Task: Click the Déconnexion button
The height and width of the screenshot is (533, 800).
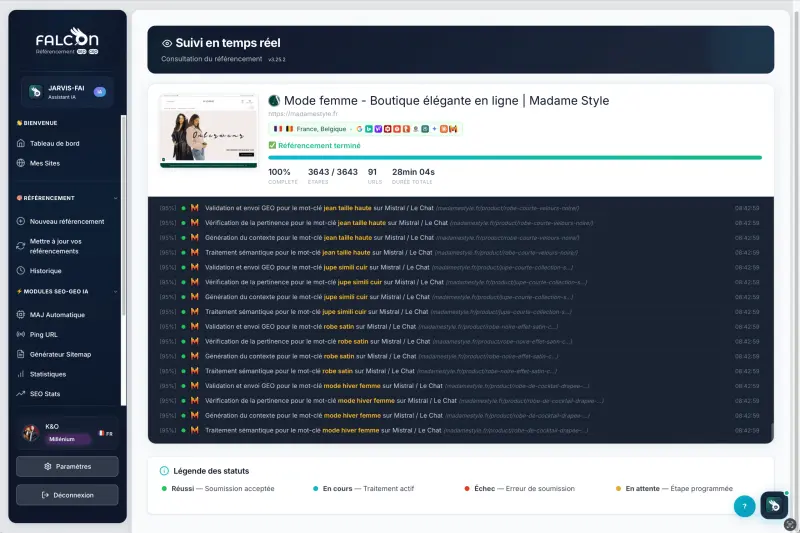Action: click(67, 495)
